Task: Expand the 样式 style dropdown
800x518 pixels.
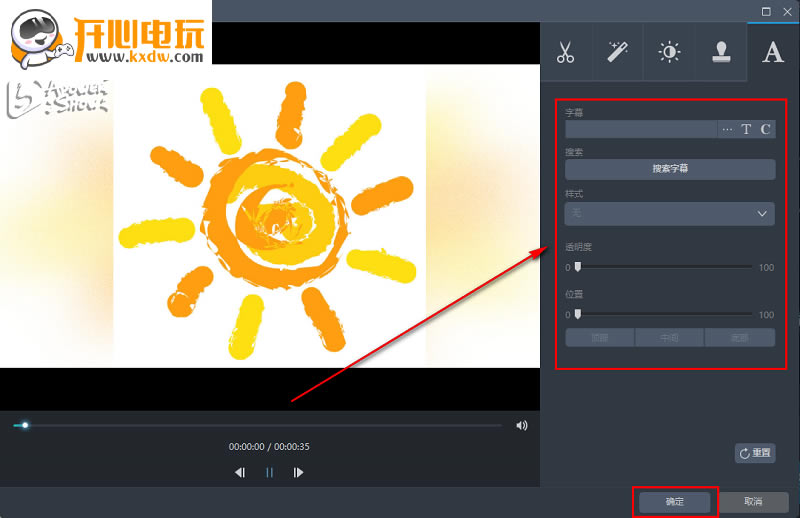Action: [x=670, y=214]
